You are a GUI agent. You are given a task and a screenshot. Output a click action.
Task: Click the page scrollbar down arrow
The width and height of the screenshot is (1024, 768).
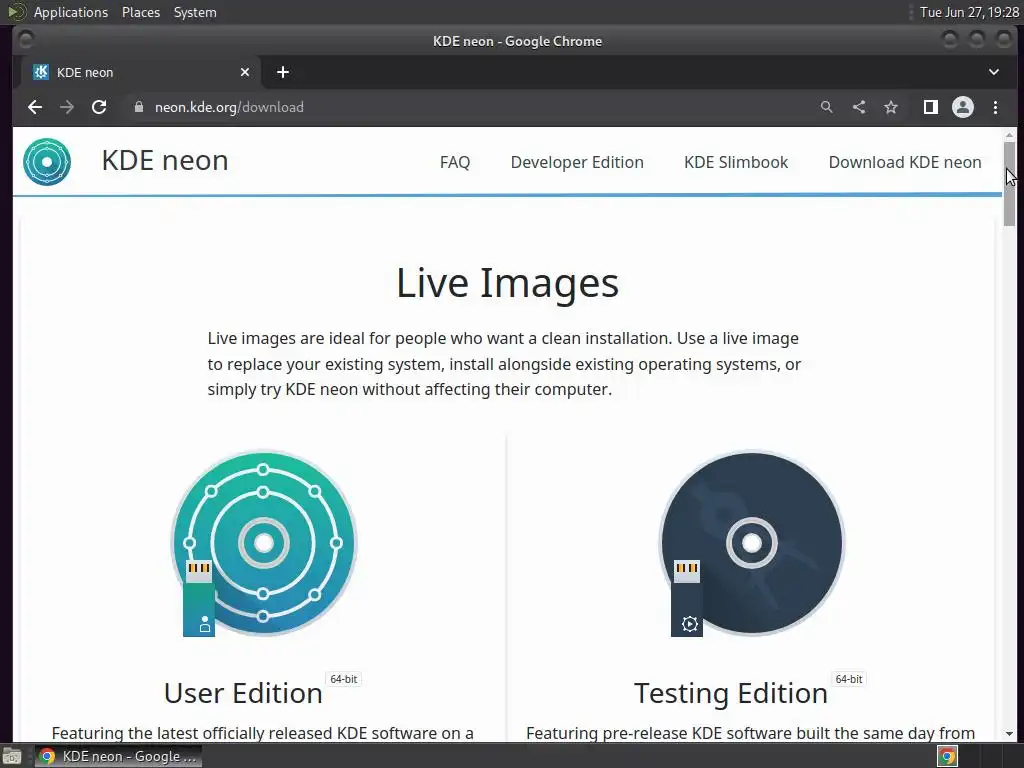point(1010,734)
